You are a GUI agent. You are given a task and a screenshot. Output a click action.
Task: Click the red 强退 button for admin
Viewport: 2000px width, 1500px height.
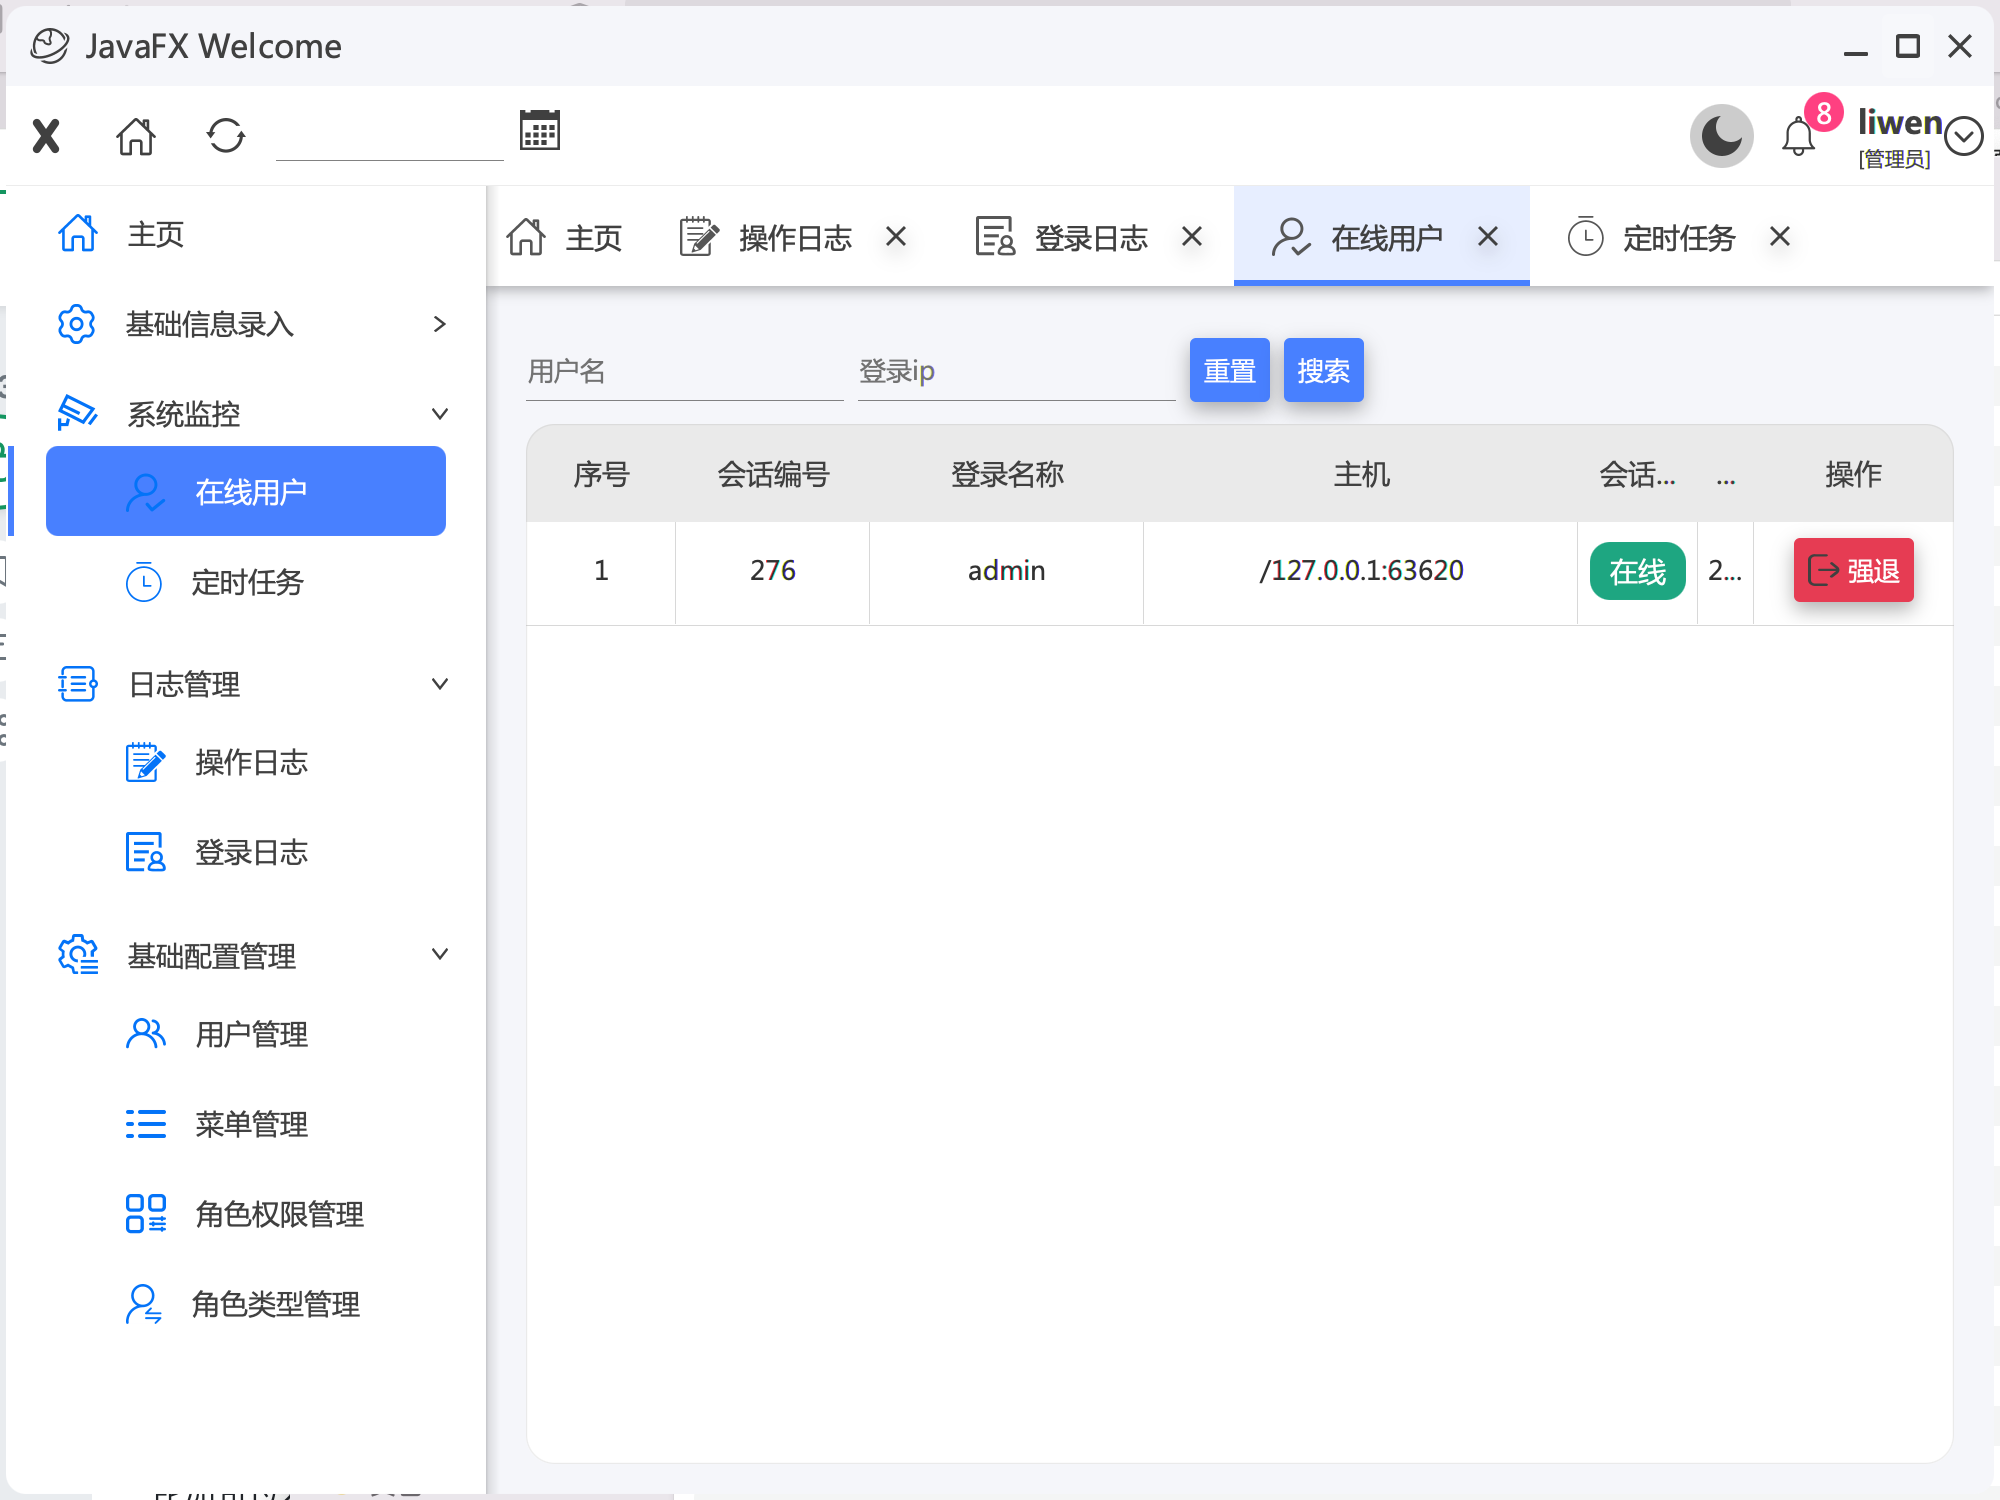pyautogui.click(x=1853, y=571)
